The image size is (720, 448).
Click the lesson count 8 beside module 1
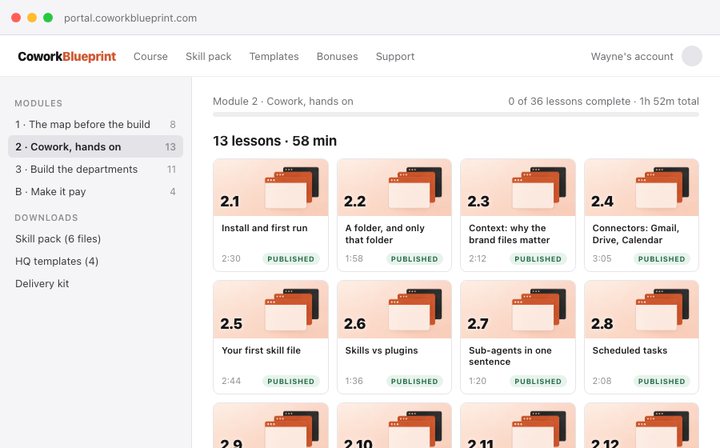[x=173, y=124]
